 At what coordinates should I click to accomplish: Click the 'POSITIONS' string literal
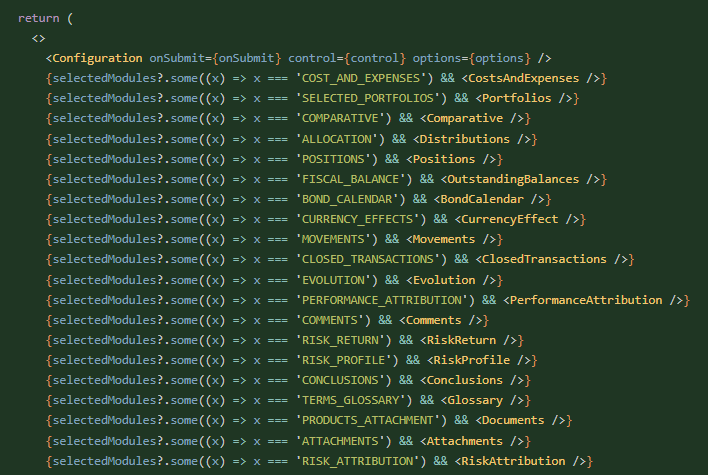pyautogui.click(x=333, y=159)
